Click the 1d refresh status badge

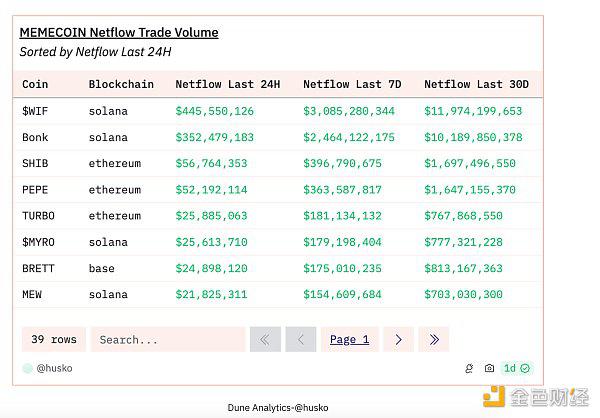coord(517,368)
